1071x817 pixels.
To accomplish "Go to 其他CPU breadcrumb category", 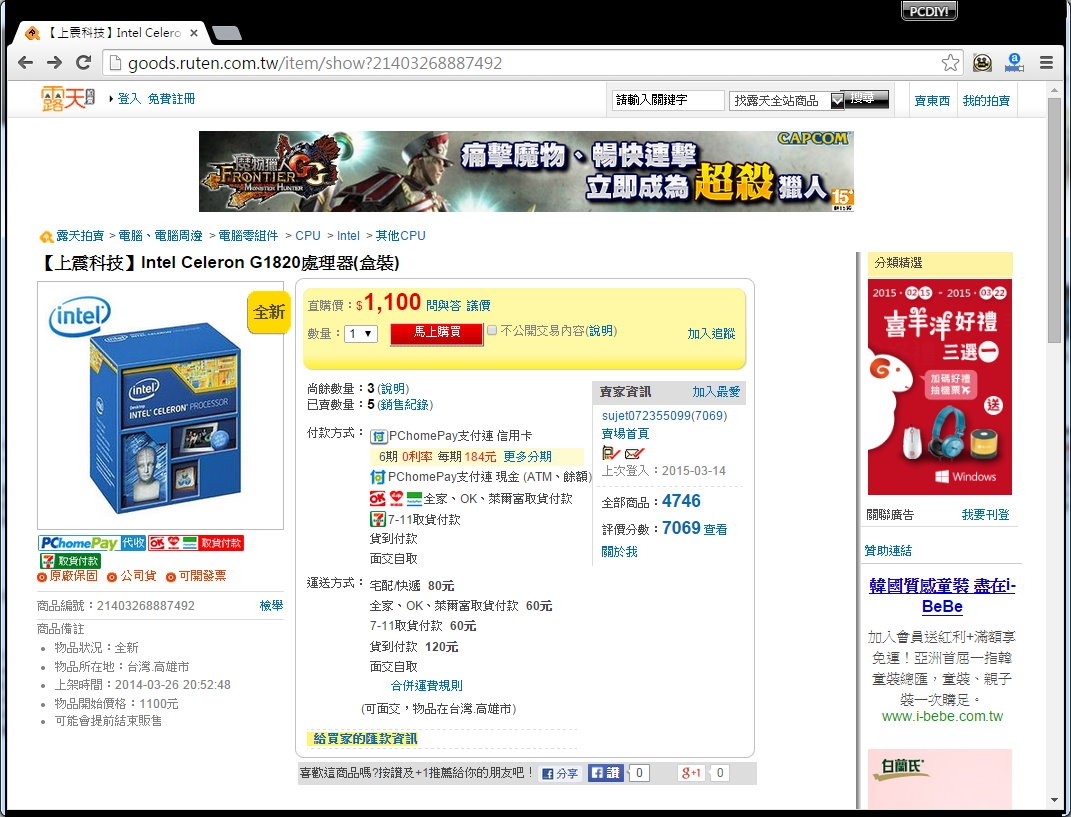I will (400, 236).
